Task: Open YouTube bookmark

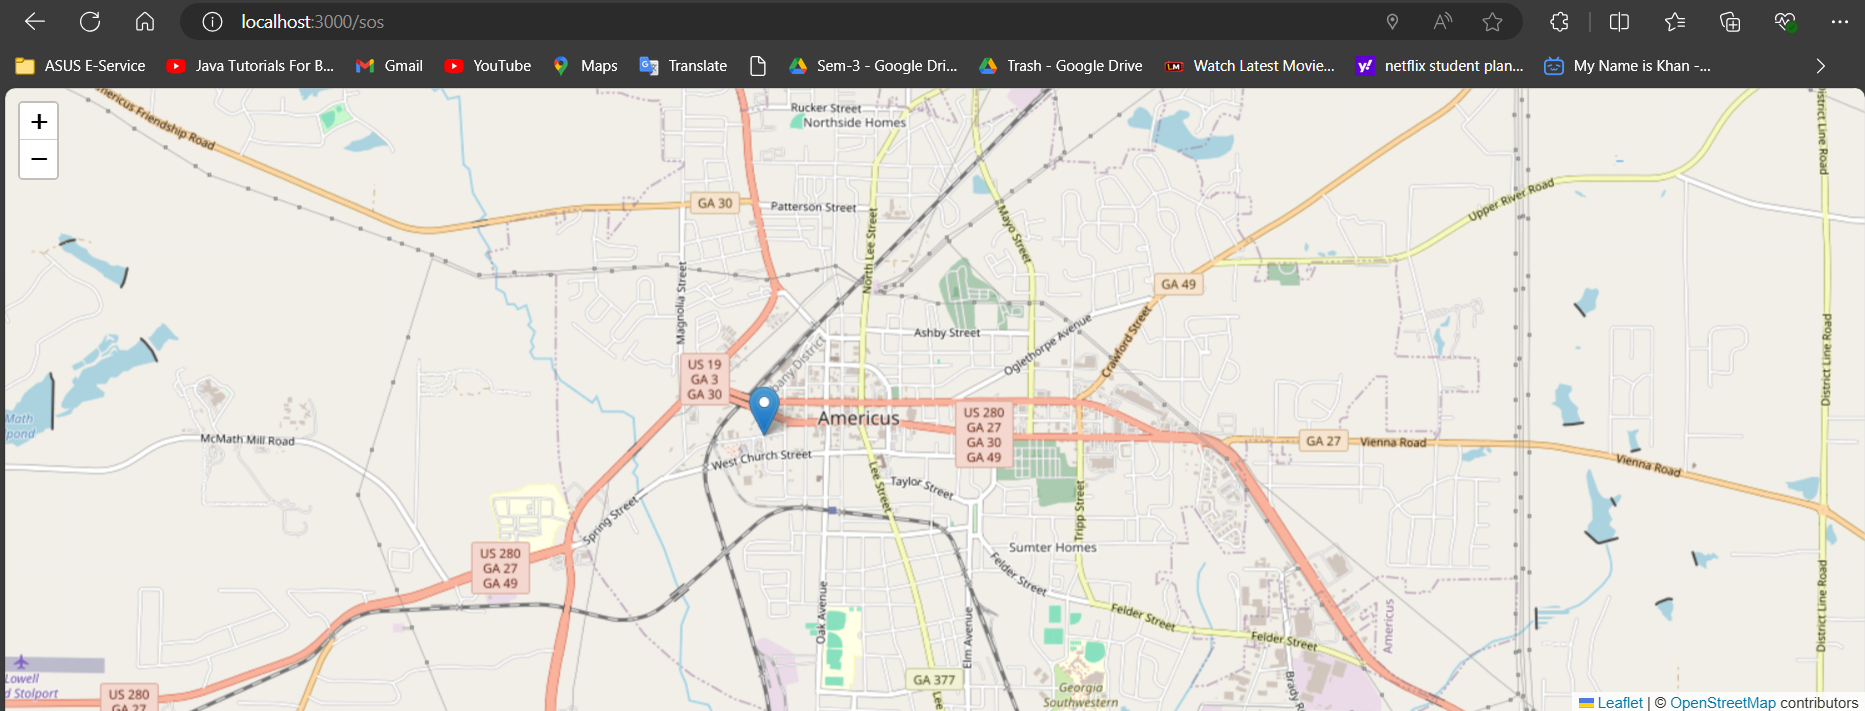Action: pyautogui.click(x=487, y=66)
